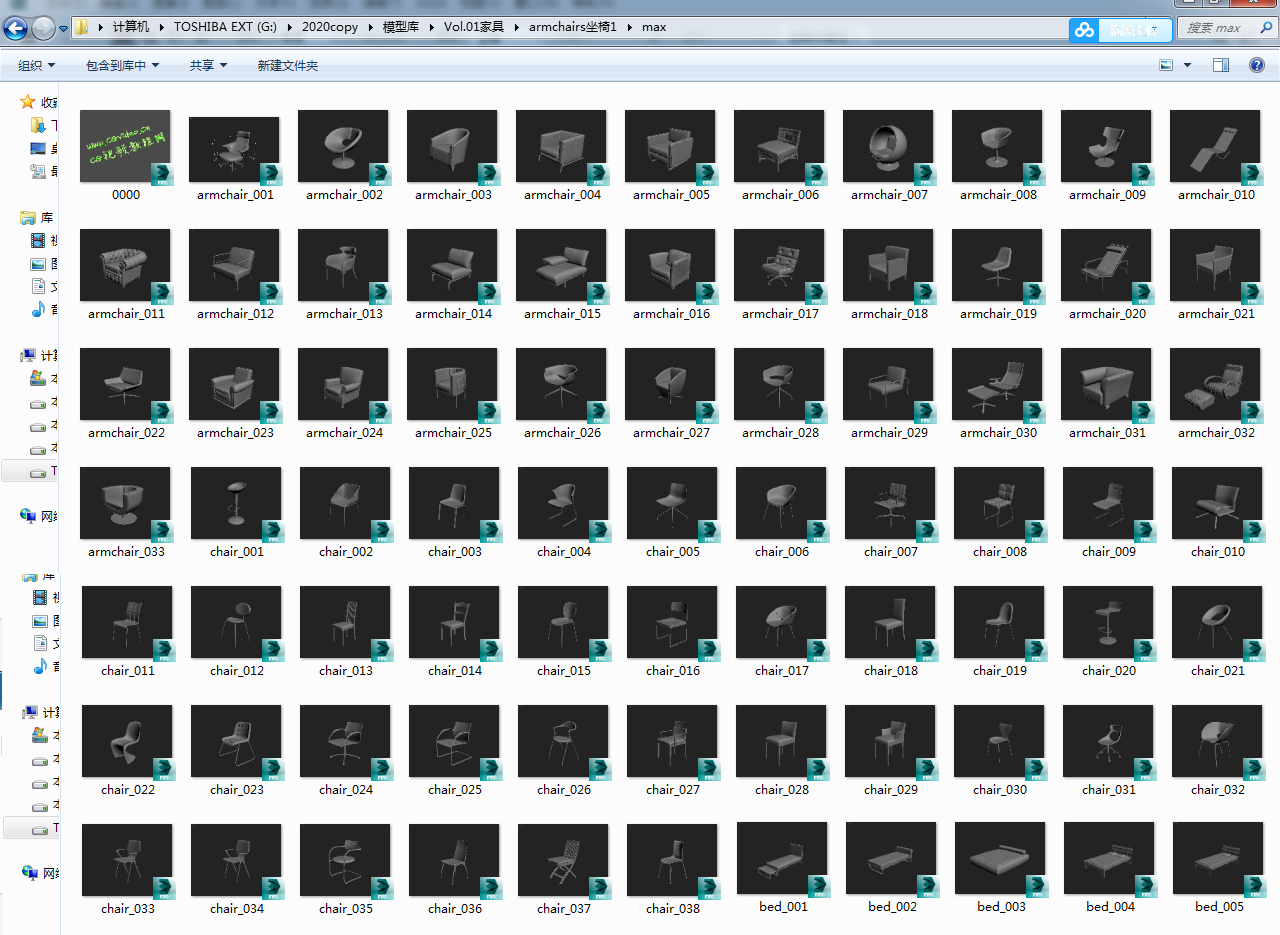This screenshot has height=935, width=1280.
Task: Expand the arrow after armchairs坐椅1 breadcrumb
Action: click(x=630, y=27)
